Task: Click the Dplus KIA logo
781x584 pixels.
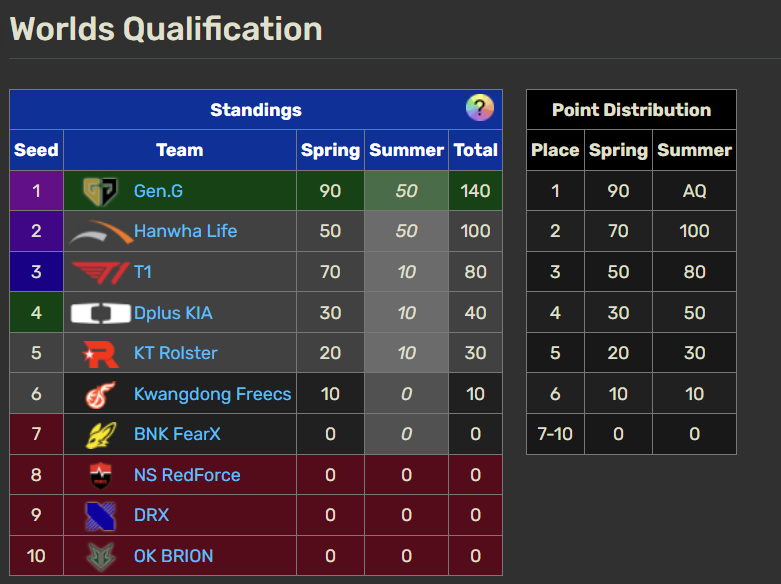Action: (x=101, y=313)
